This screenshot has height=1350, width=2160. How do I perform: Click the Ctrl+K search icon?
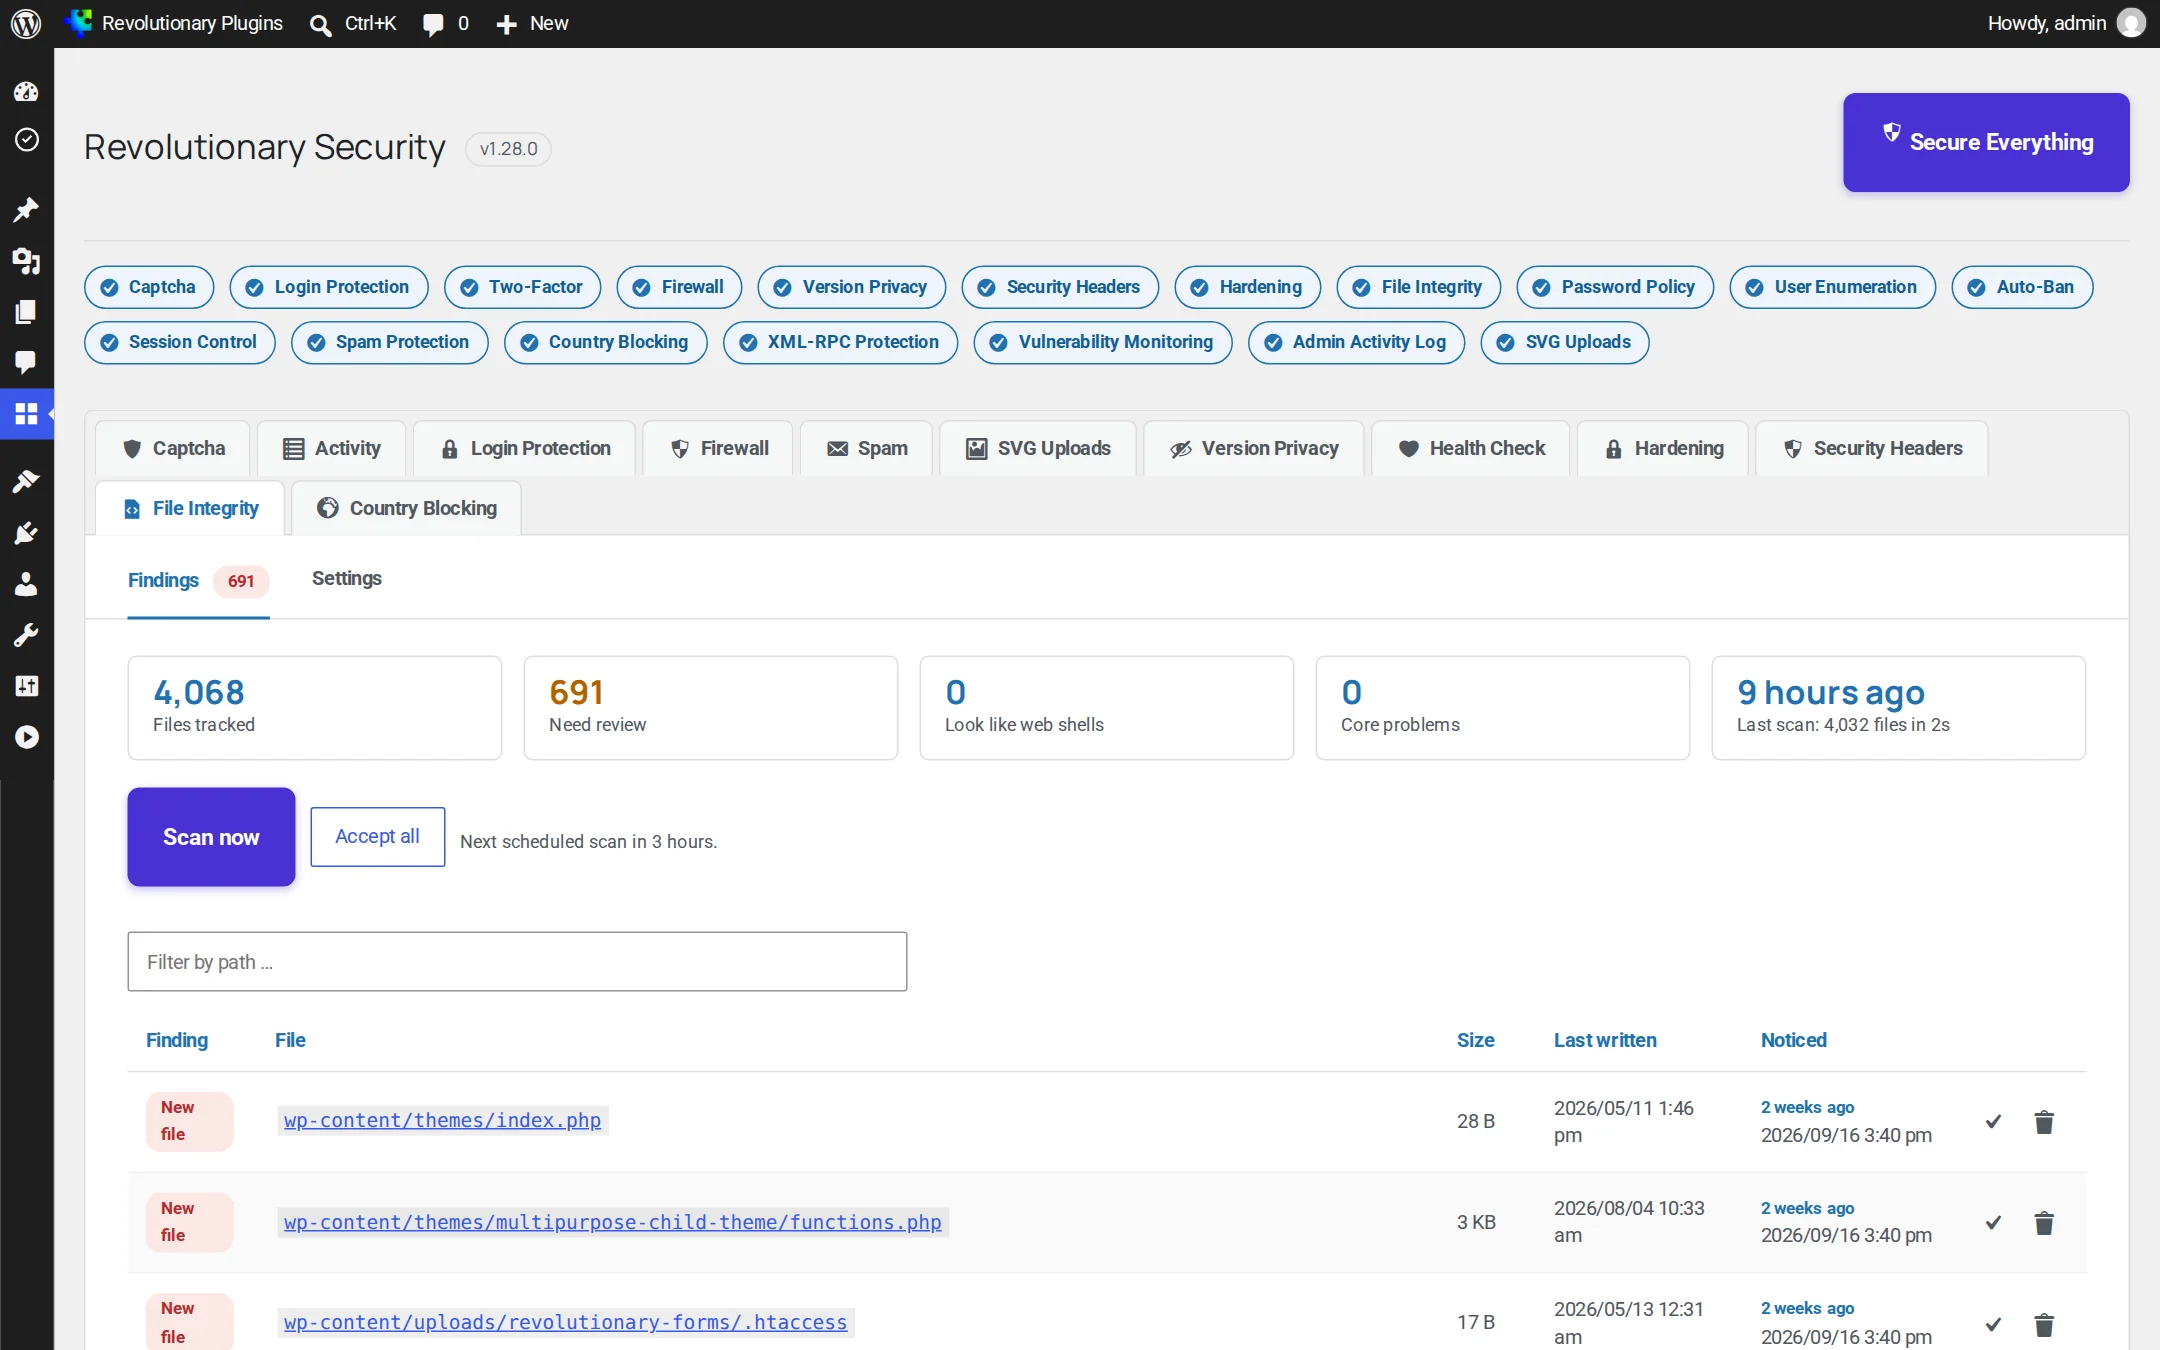coord(321,24)
